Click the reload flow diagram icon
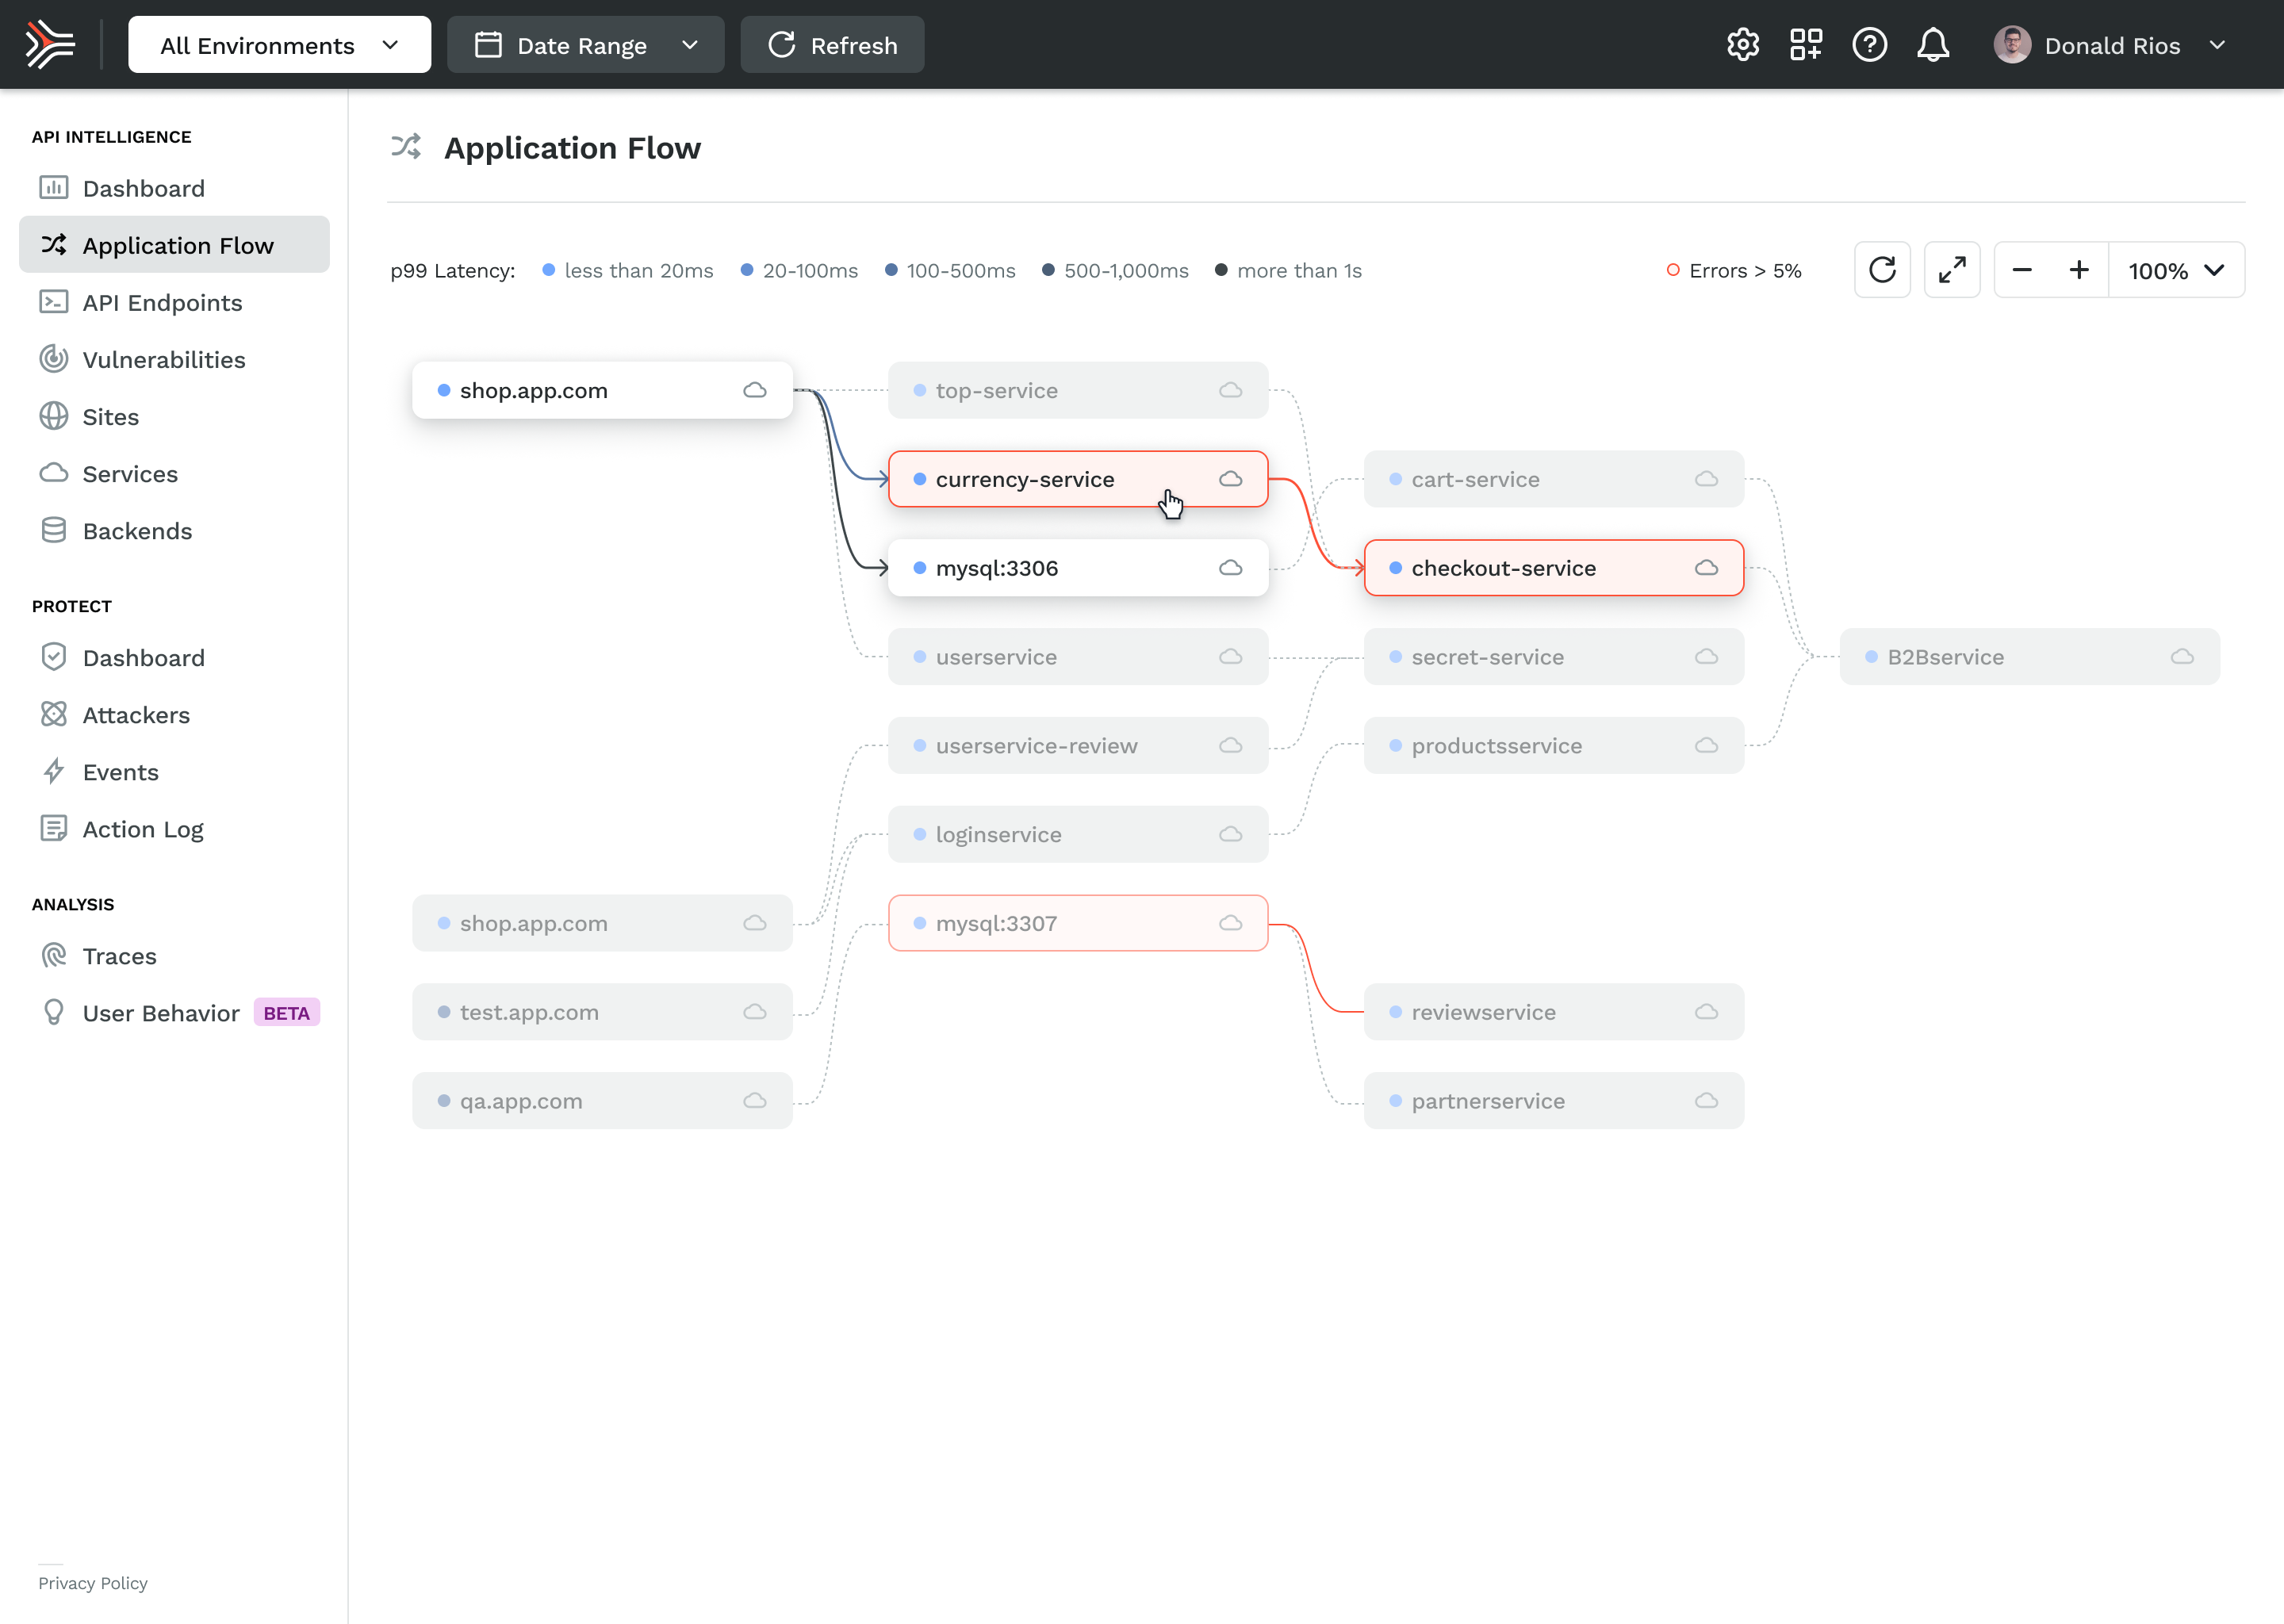 [x=1882, y=270]
